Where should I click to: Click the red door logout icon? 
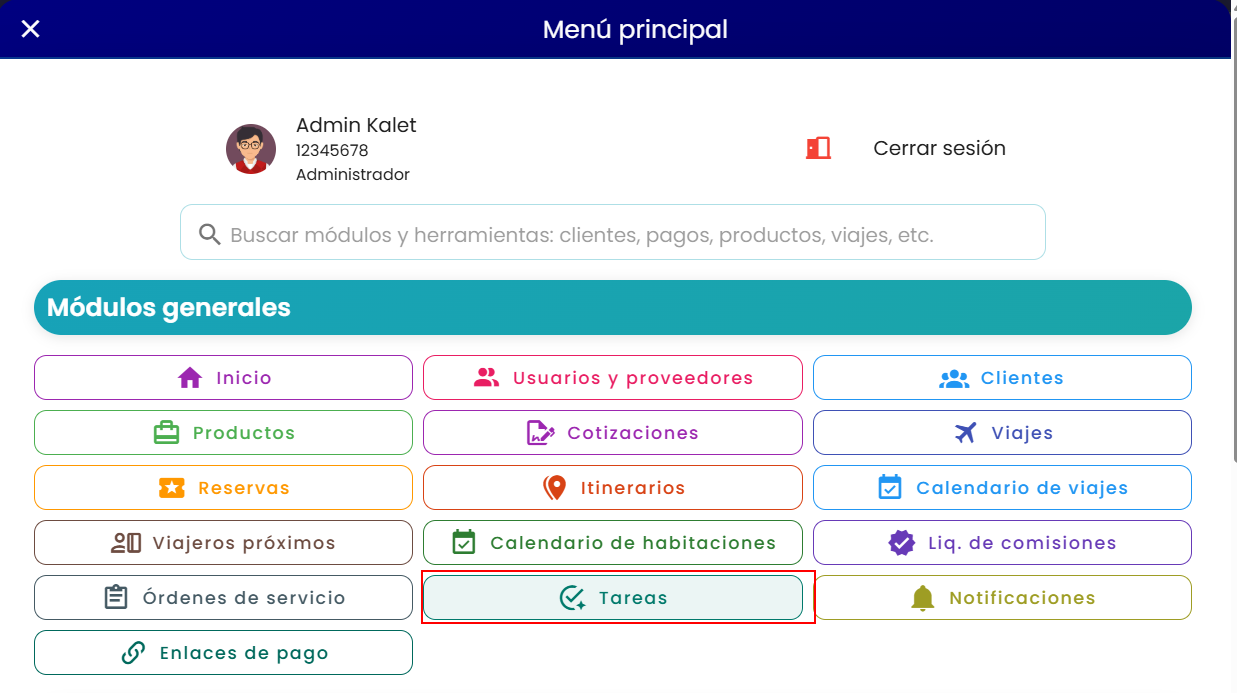coord(818,148)
